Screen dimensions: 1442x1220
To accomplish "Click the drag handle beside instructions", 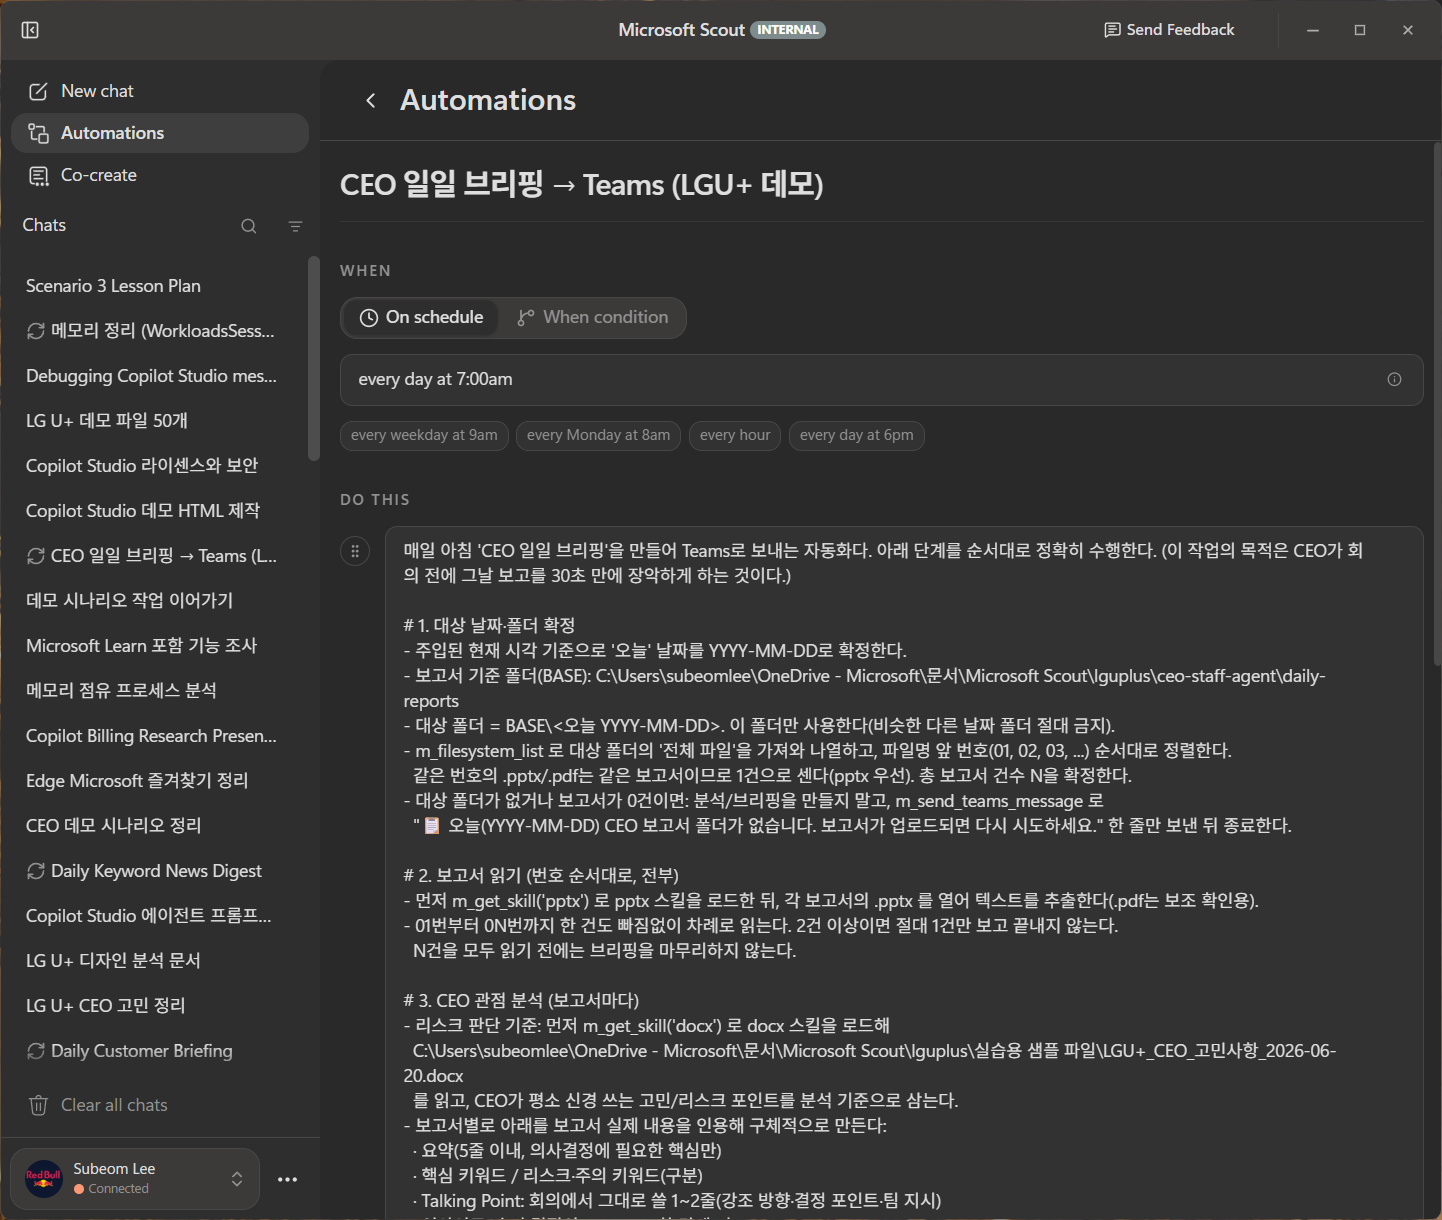I will (x=355, y=551).
